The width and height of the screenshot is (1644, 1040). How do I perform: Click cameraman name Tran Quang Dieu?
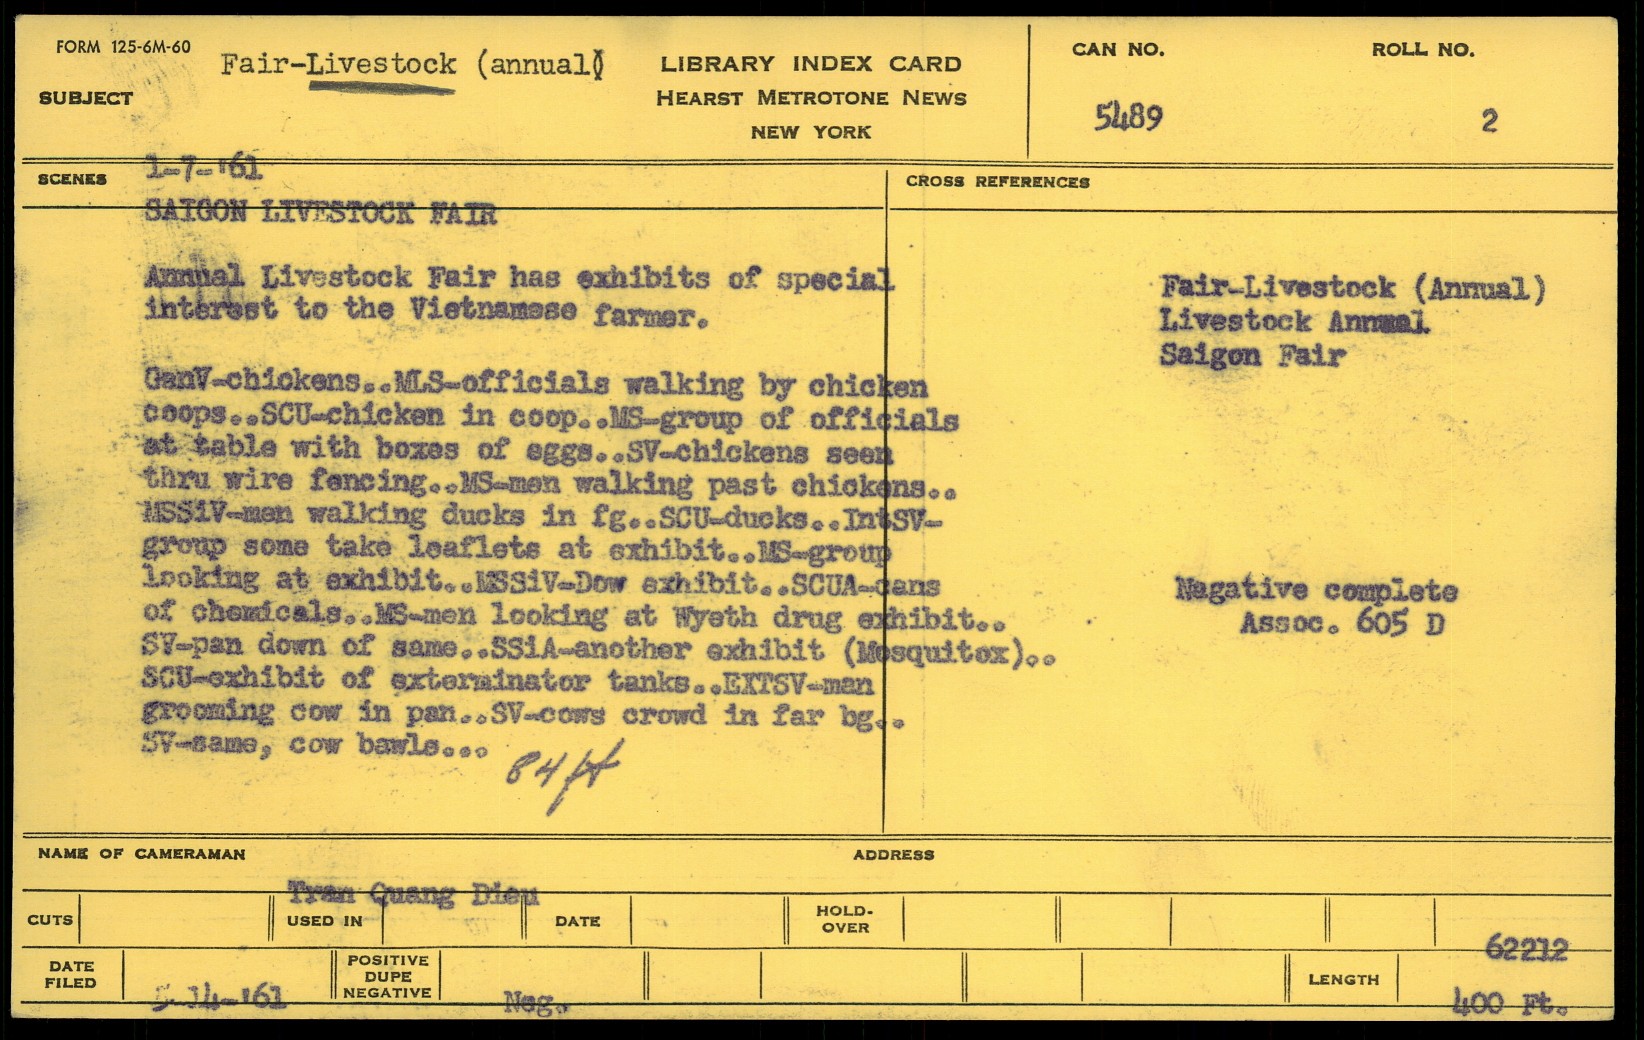point(413,892)
